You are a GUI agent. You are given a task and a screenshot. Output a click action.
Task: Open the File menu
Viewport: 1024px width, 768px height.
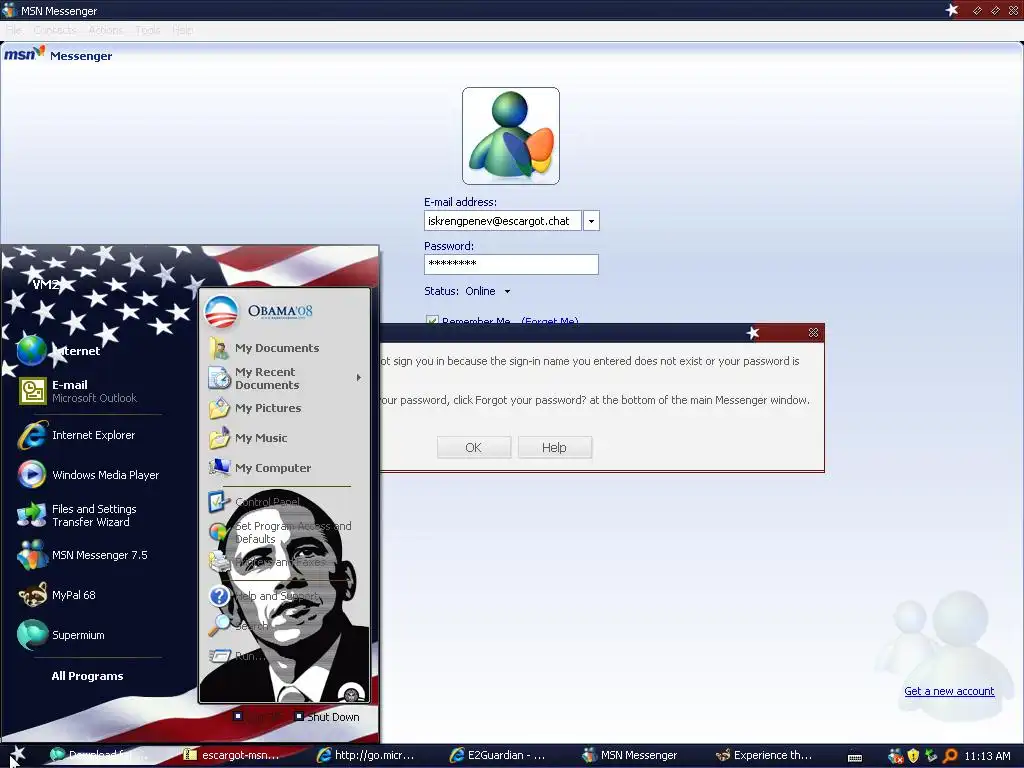click(14, 30)
